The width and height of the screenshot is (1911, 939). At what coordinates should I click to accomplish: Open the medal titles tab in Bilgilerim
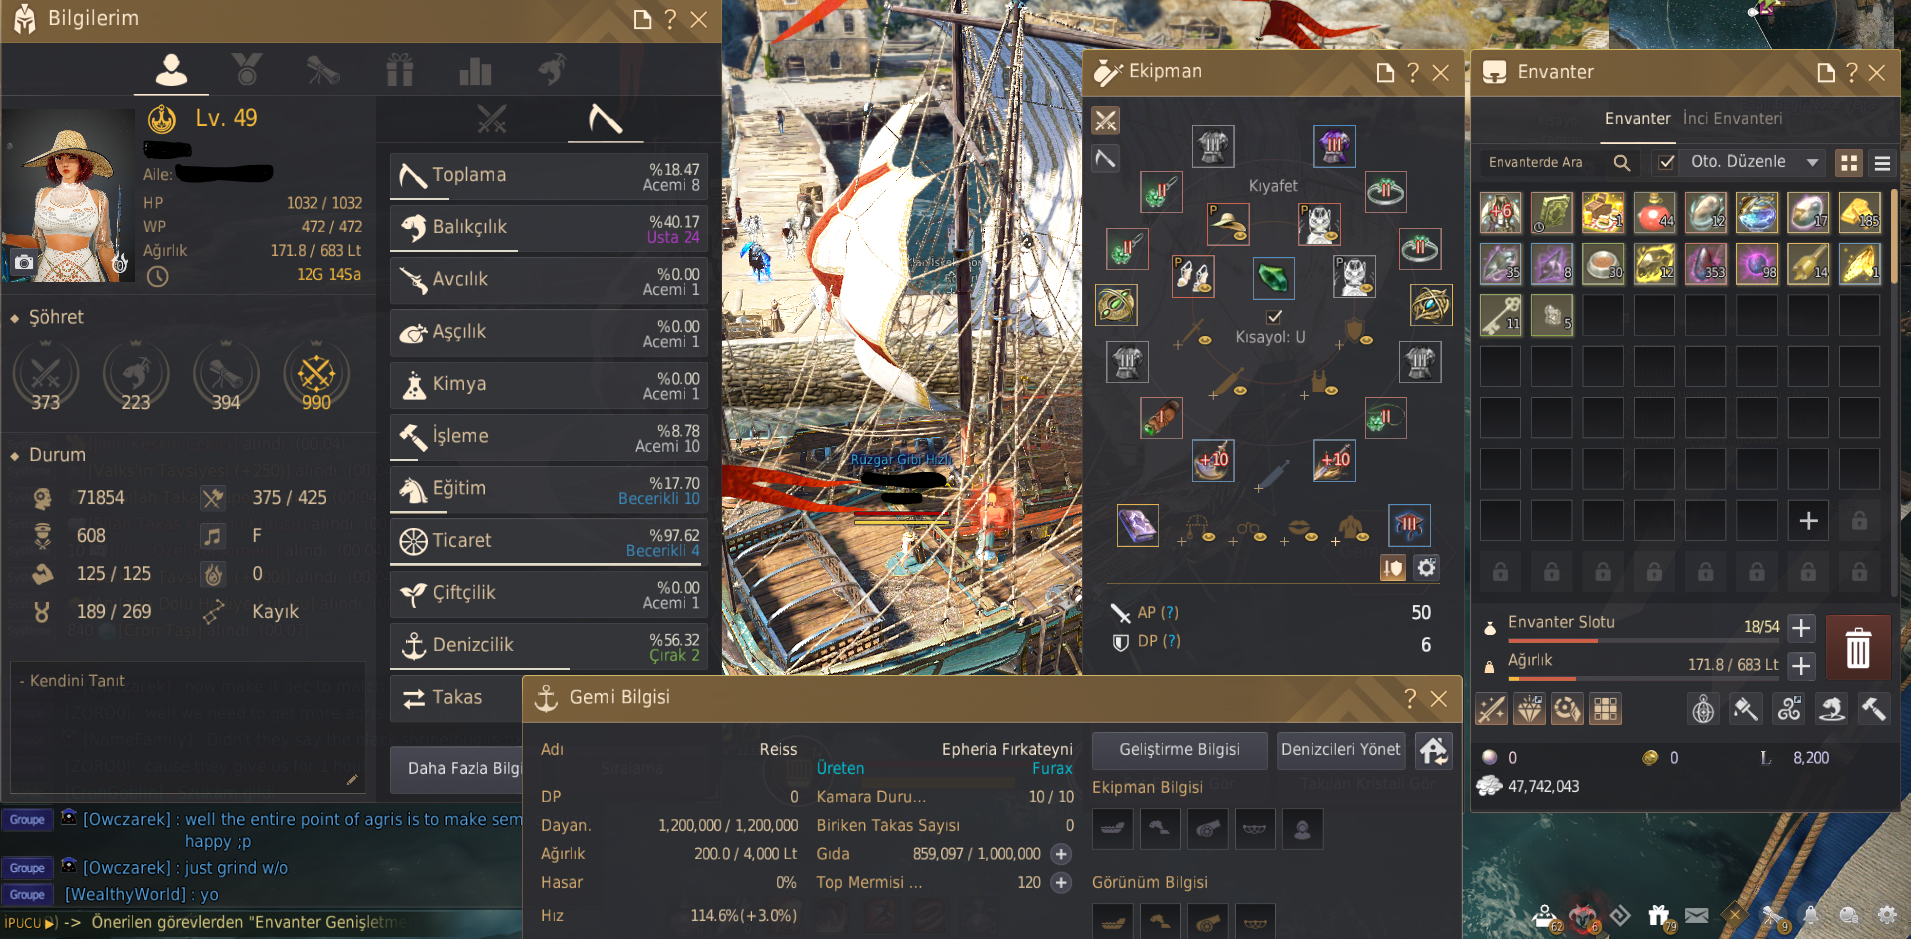coord(247,70)
